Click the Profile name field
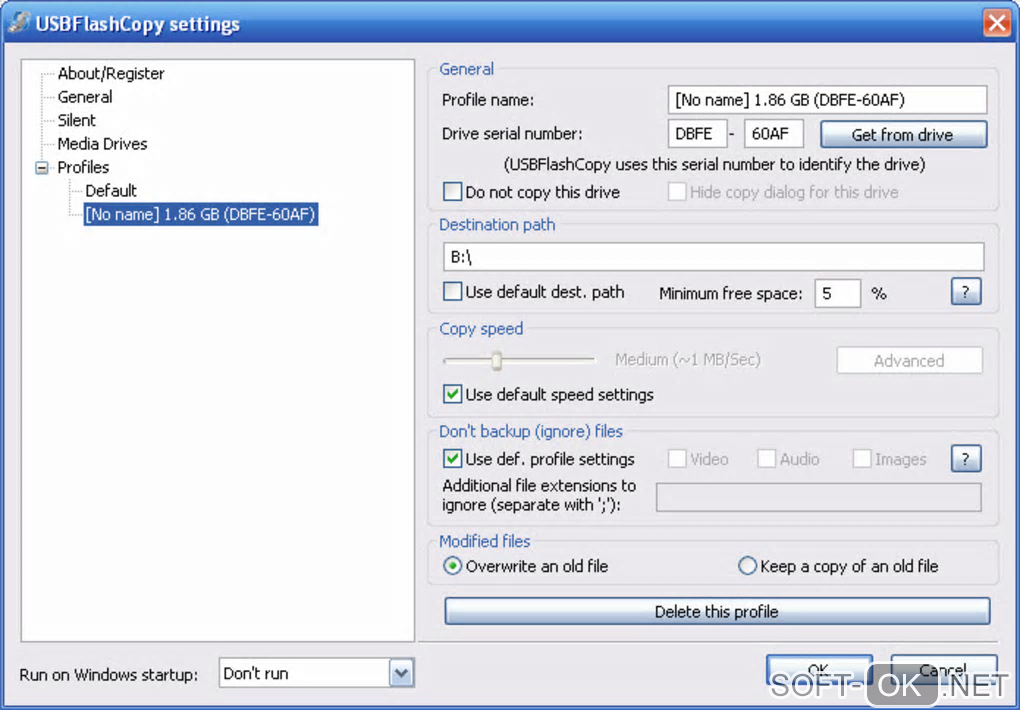Image resolution: width=1020 pixels, height=710 pixels. (x=827, y=100)
